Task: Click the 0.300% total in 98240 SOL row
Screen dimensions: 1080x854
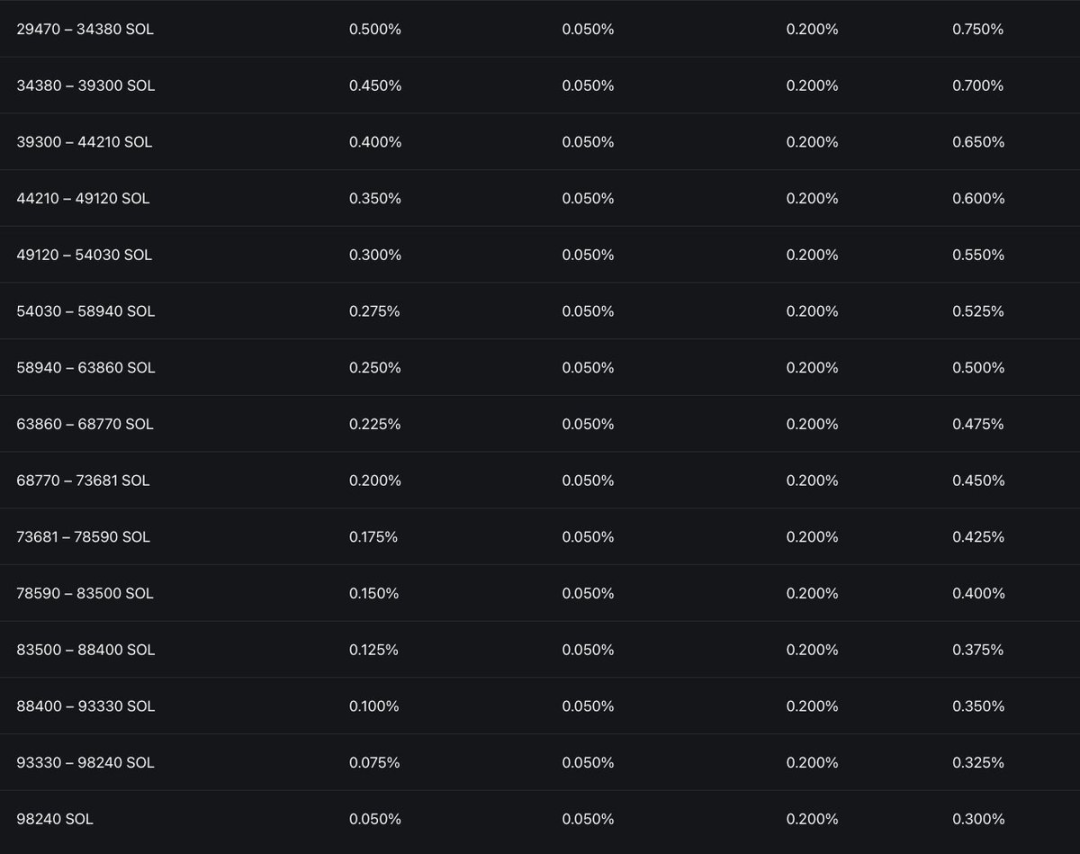Action: 978,819
